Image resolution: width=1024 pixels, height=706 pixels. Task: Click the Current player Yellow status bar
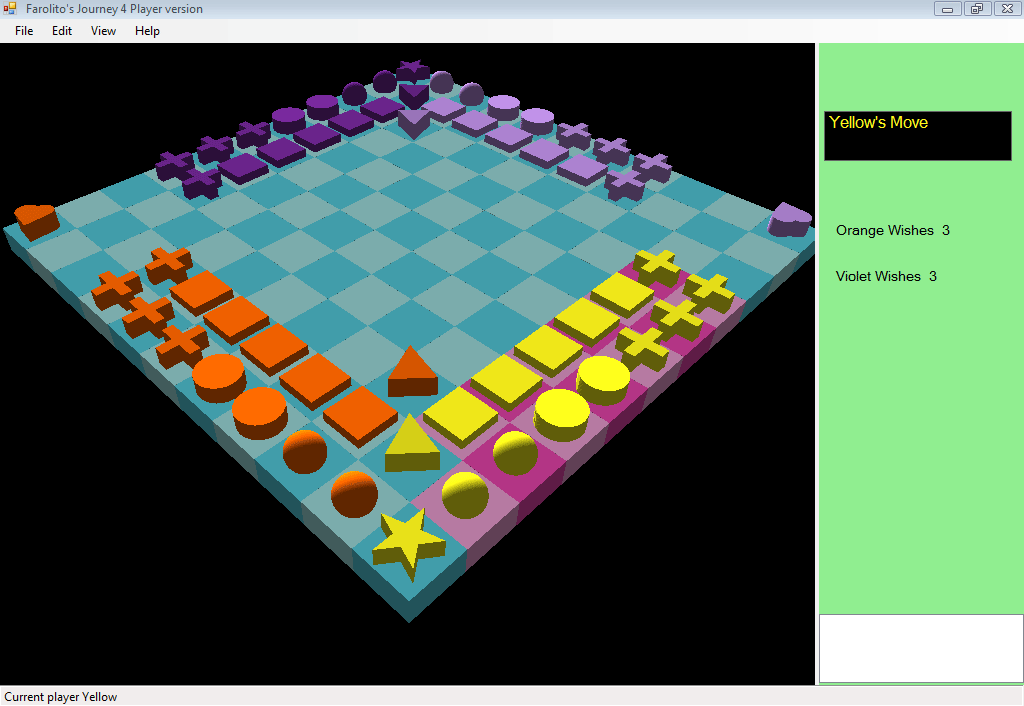[61, 697]
